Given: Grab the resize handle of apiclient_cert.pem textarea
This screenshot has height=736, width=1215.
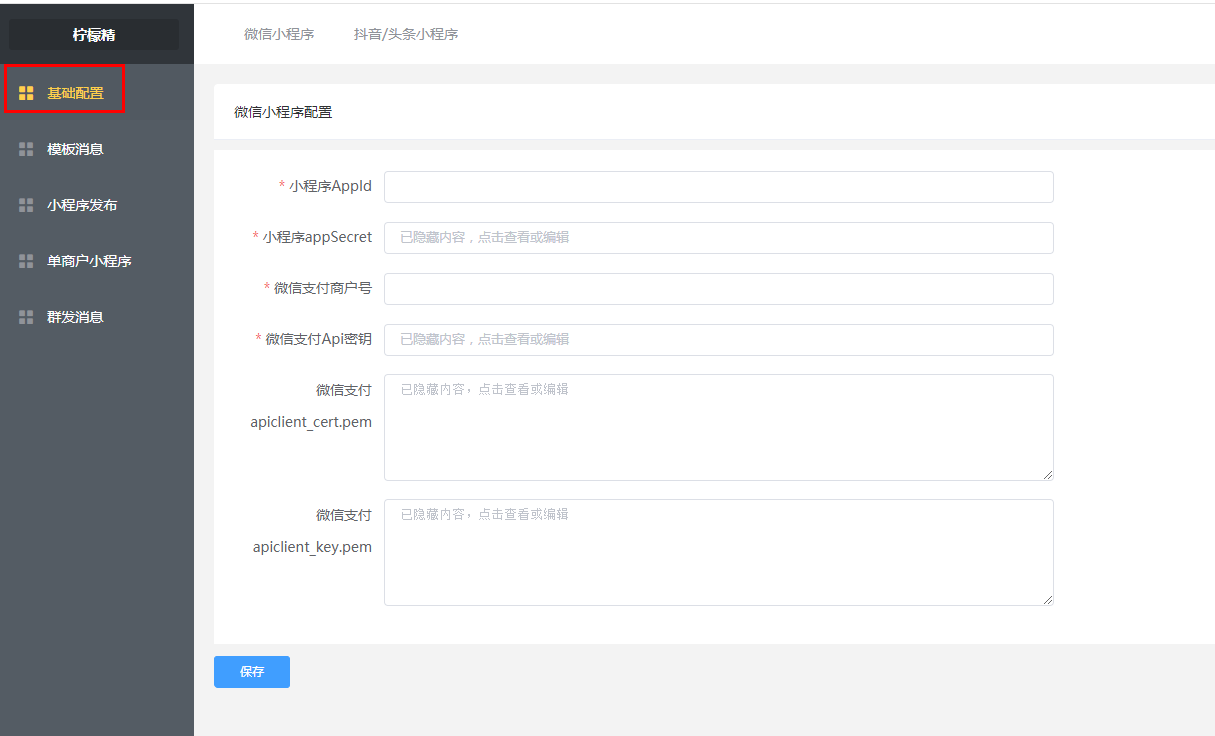Looking at the screenshot, I should point(1048,475).
